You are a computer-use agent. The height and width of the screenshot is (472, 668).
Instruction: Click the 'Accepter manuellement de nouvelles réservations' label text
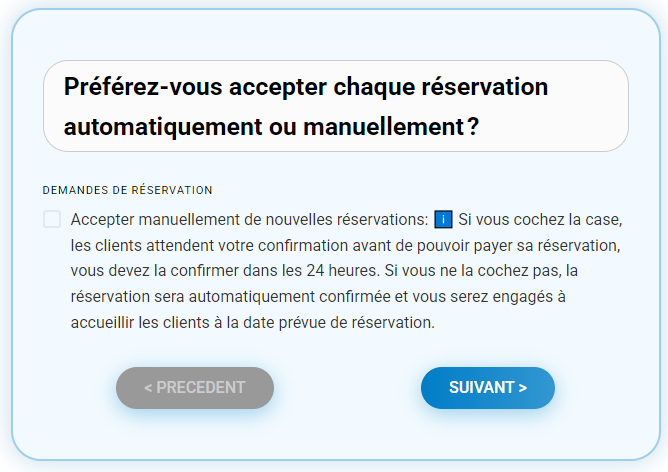pyautogui.click(x=249, y=220)
